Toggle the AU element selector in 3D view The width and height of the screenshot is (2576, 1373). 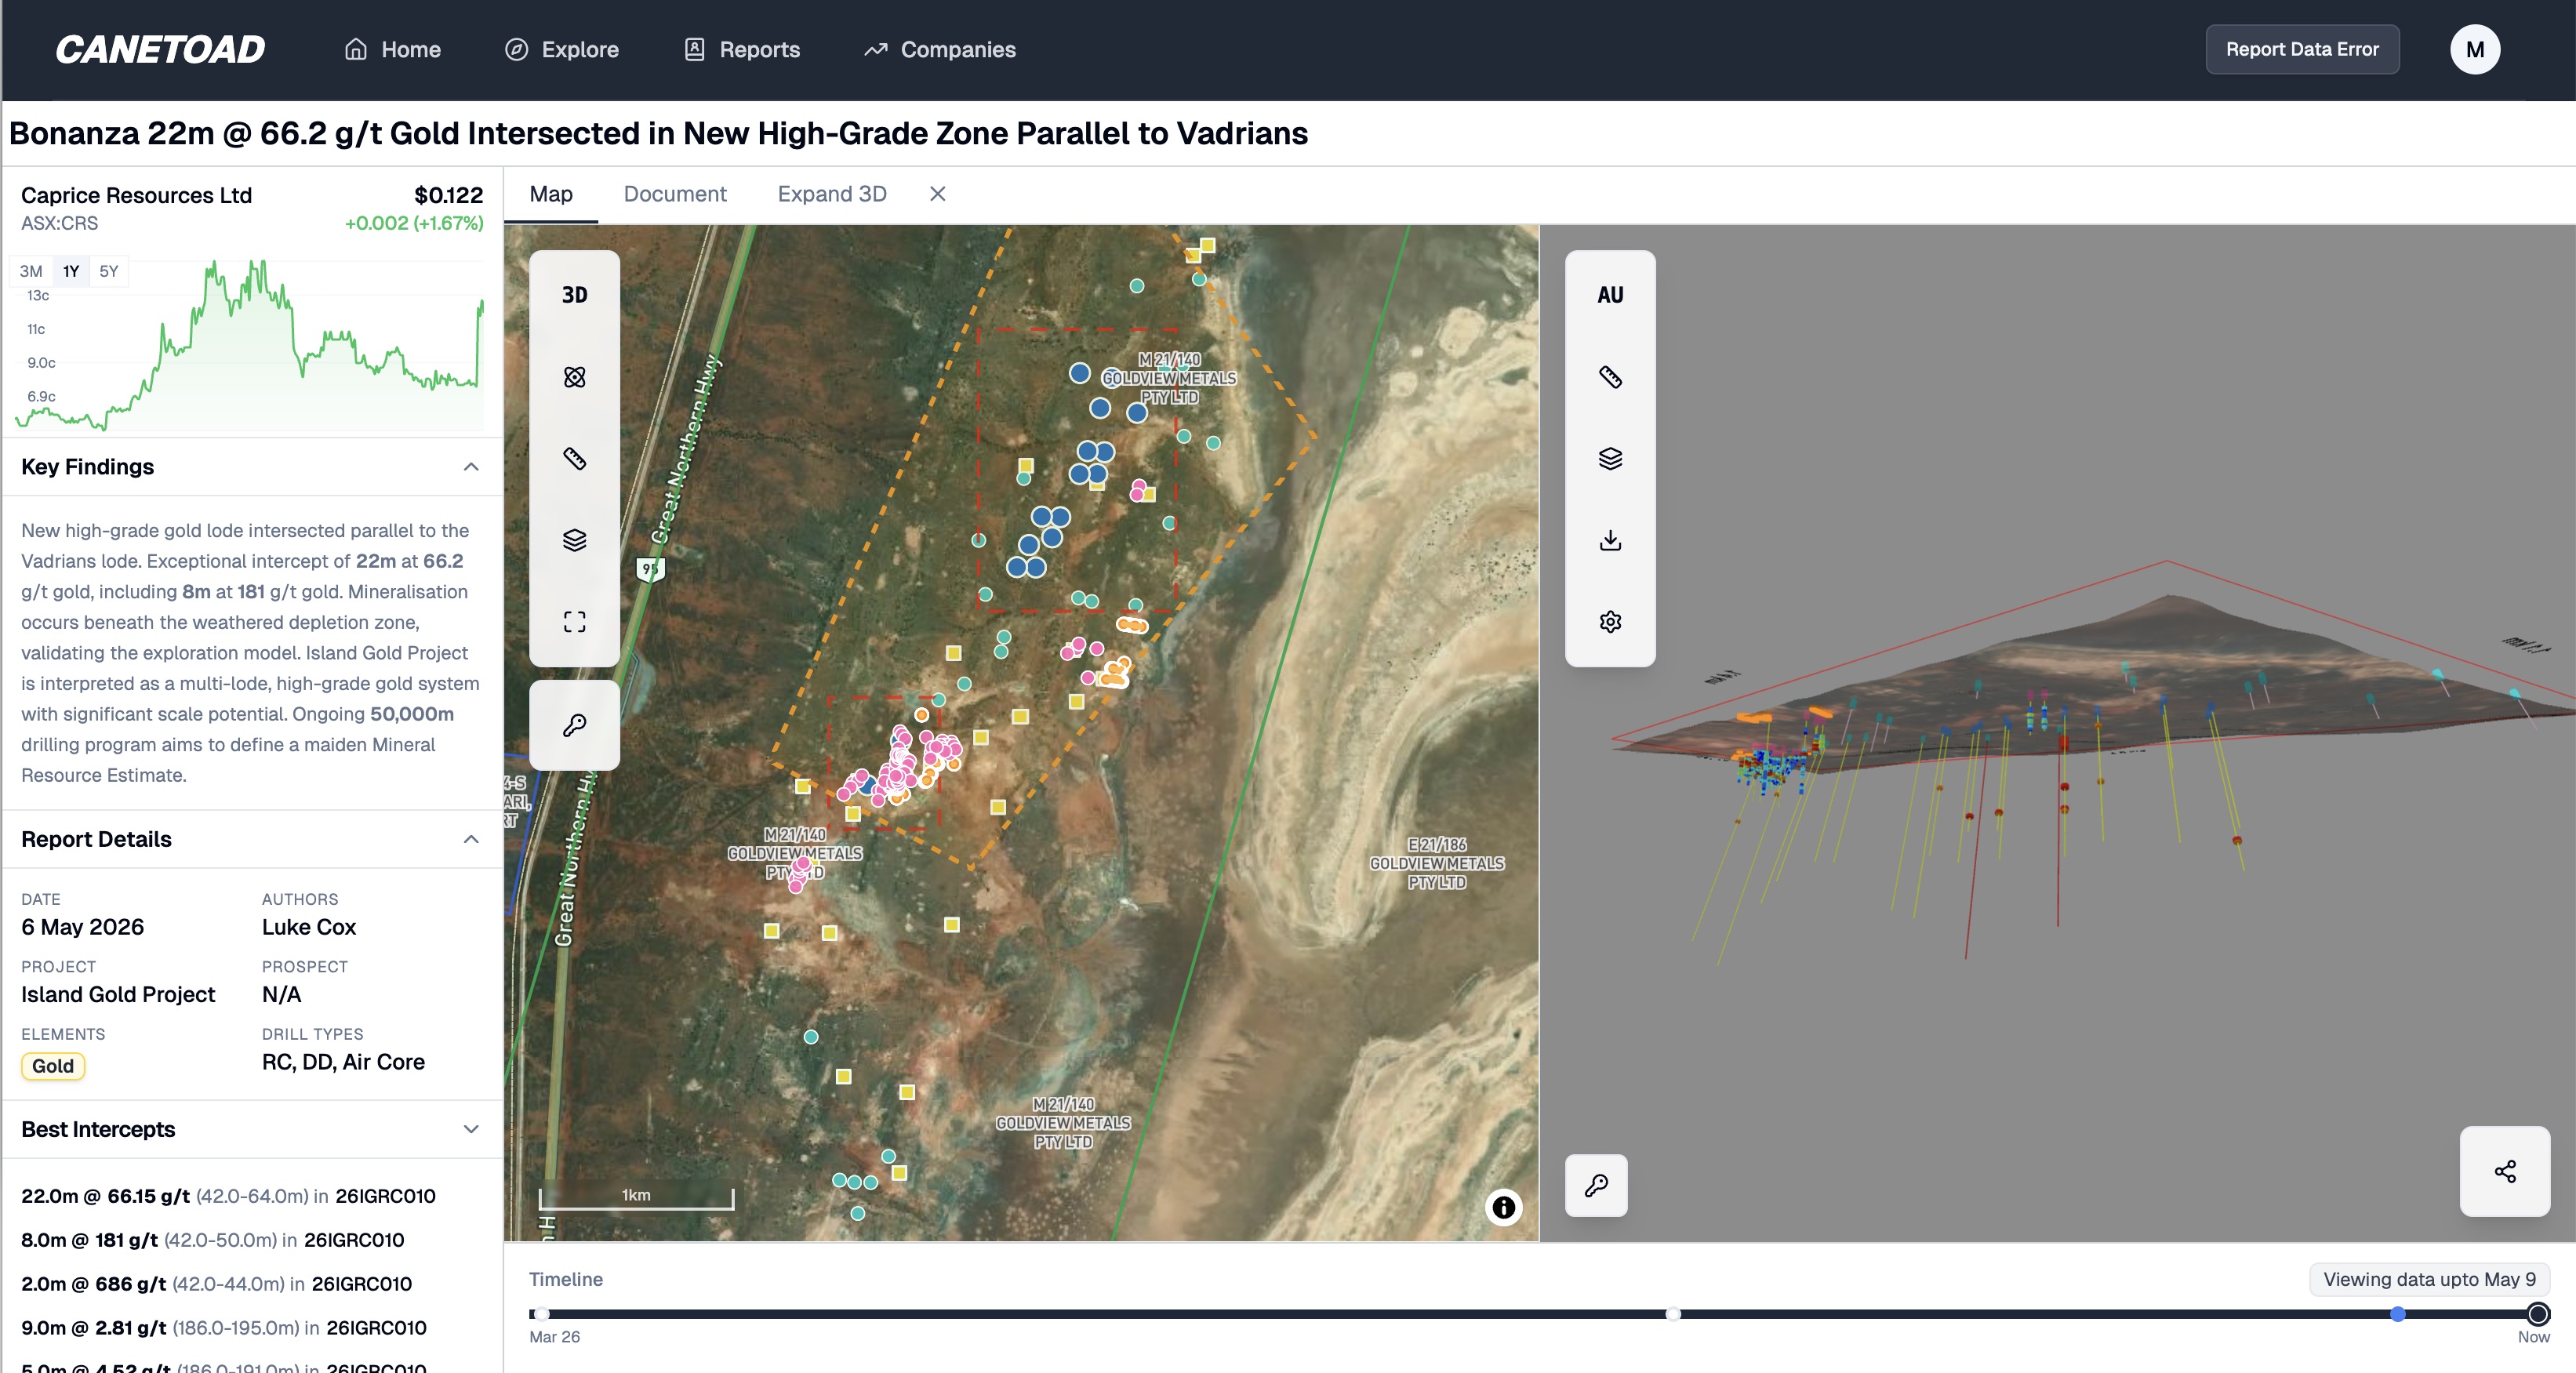click(1610, 295)
